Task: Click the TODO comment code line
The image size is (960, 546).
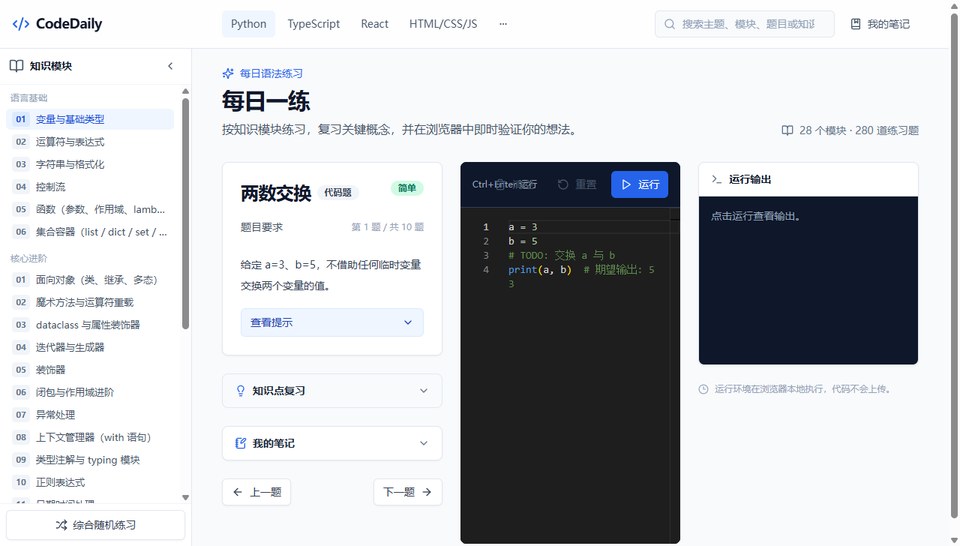Action: [561, 255]
